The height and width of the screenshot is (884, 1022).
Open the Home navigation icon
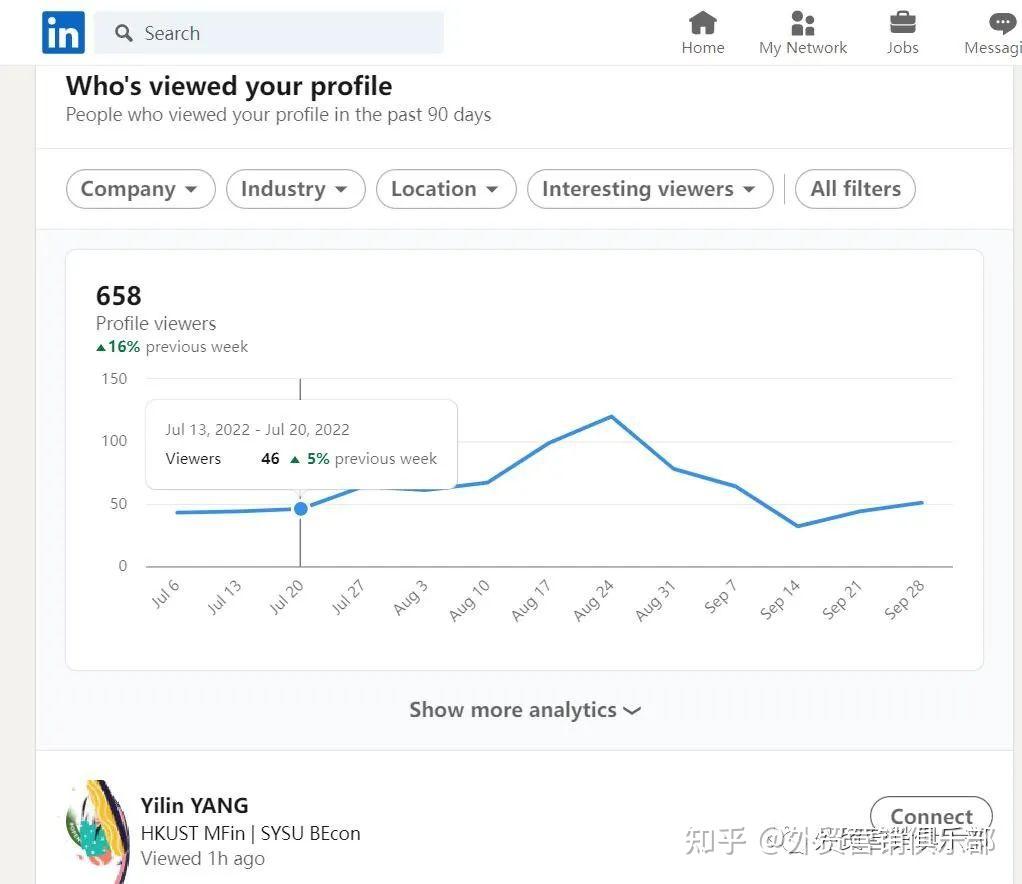[702, 22]
